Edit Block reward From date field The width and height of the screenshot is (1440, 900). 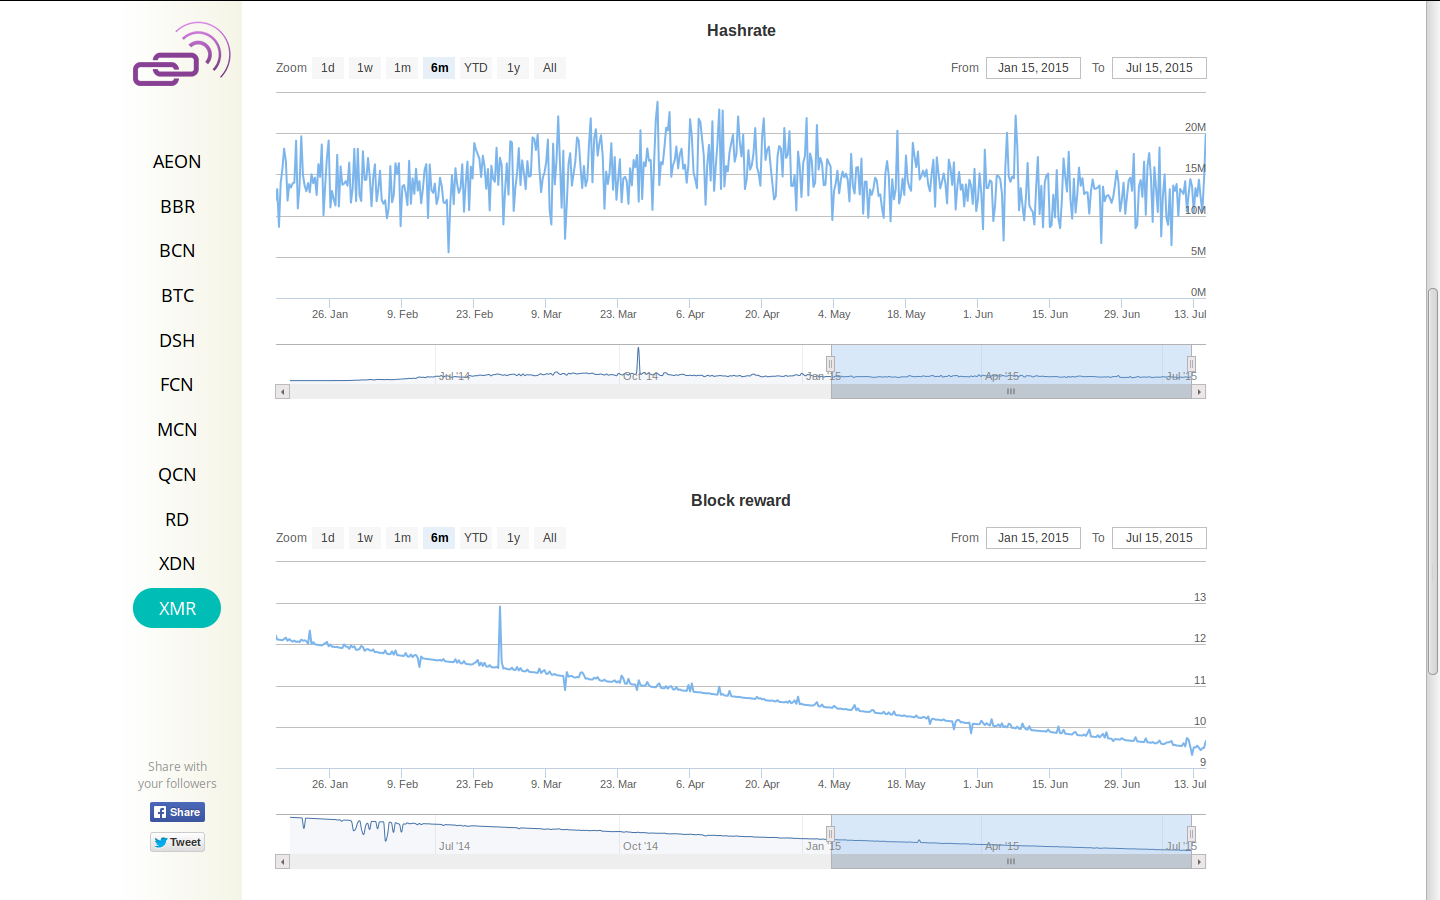[1033, 538]
